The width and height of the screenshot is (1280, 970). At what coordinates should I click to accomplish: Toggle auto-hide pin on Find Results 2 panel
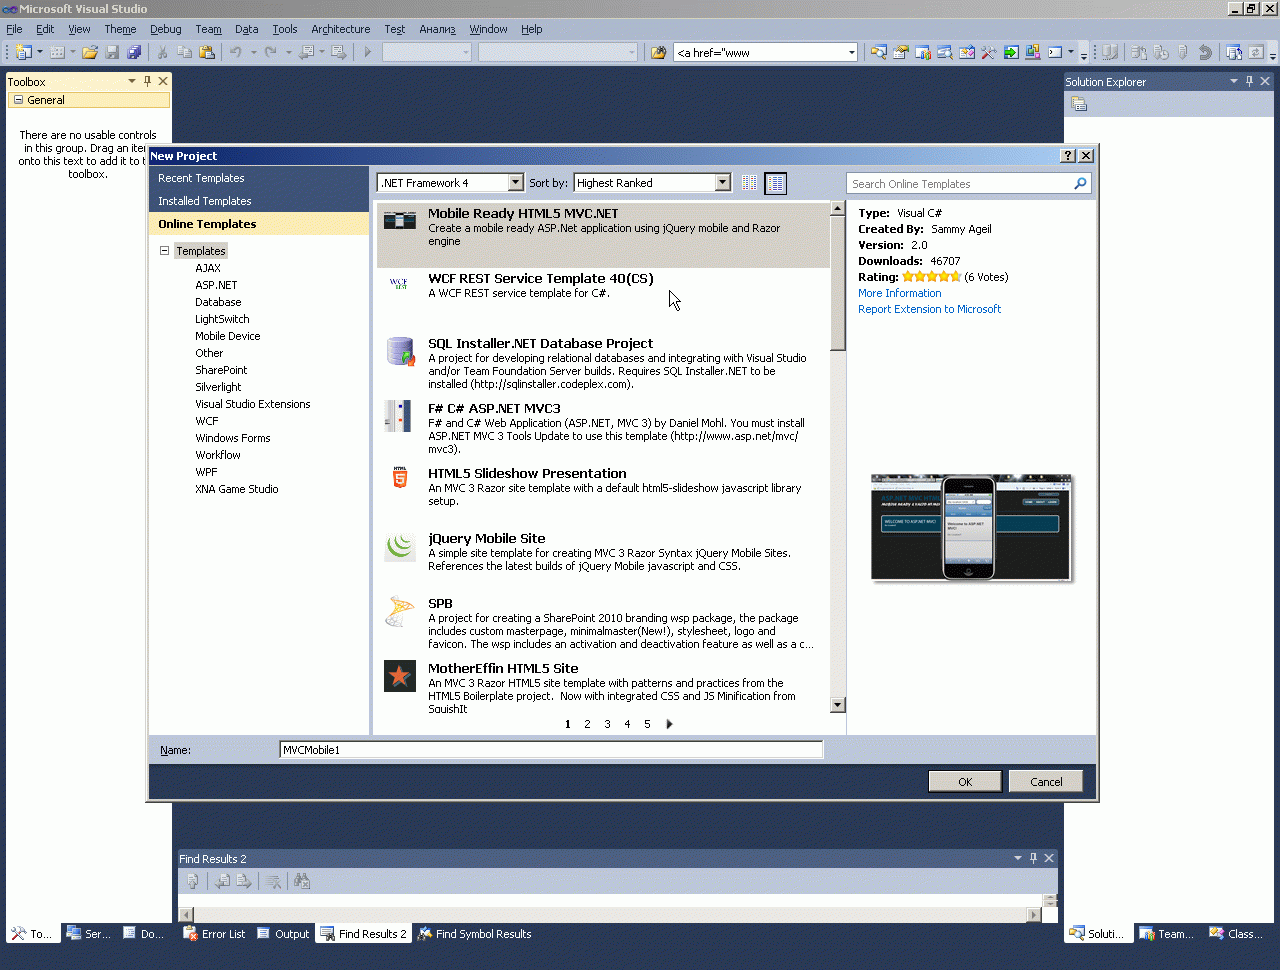(1033, 858)
